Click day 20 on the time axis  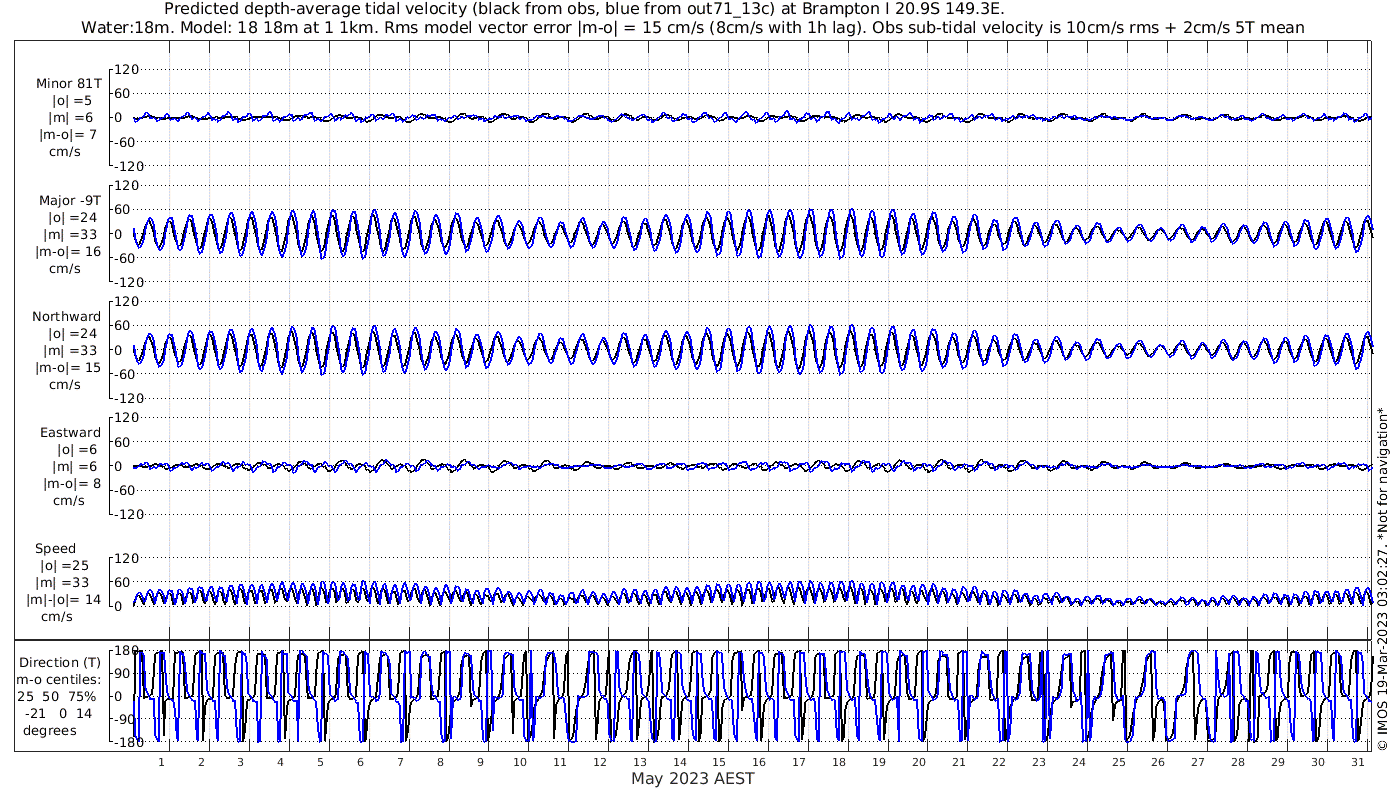coord(919,761)
